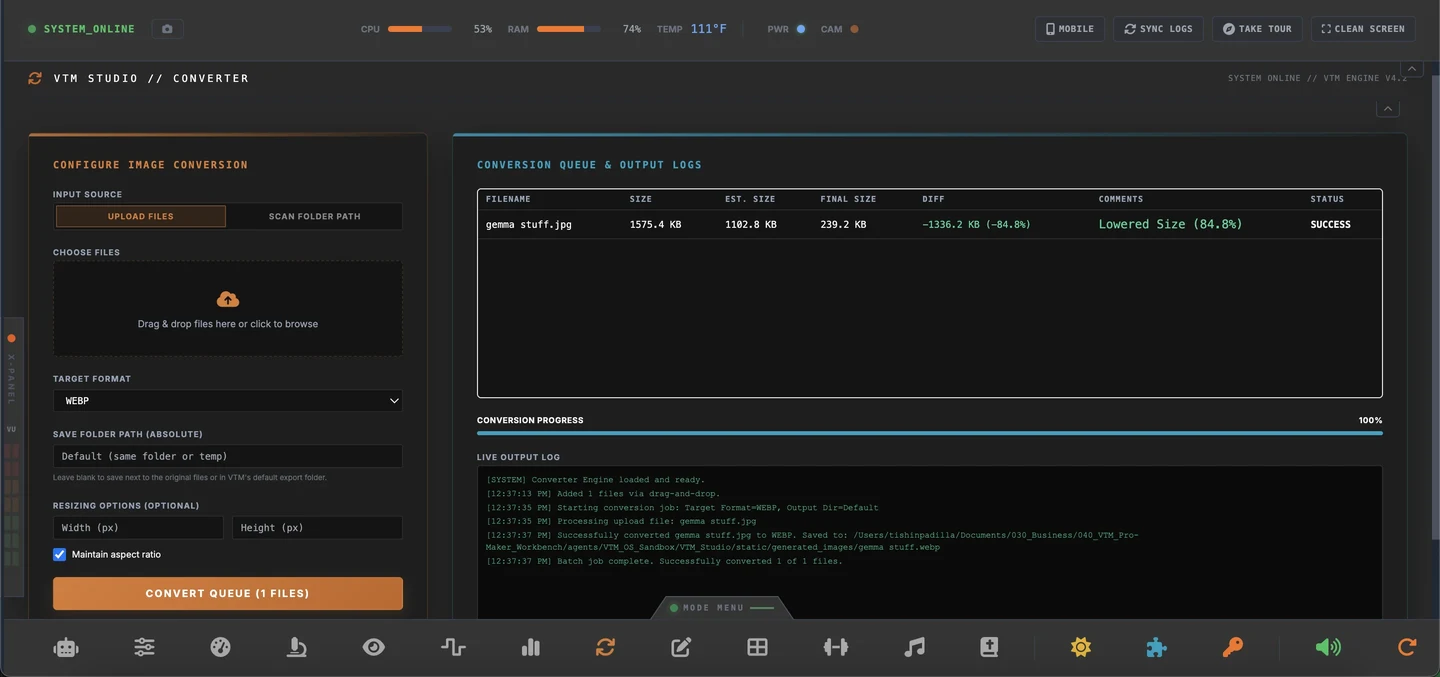Click the TAKE TOUR button
Screen dimensions: 1440x677
(1257, 29)
